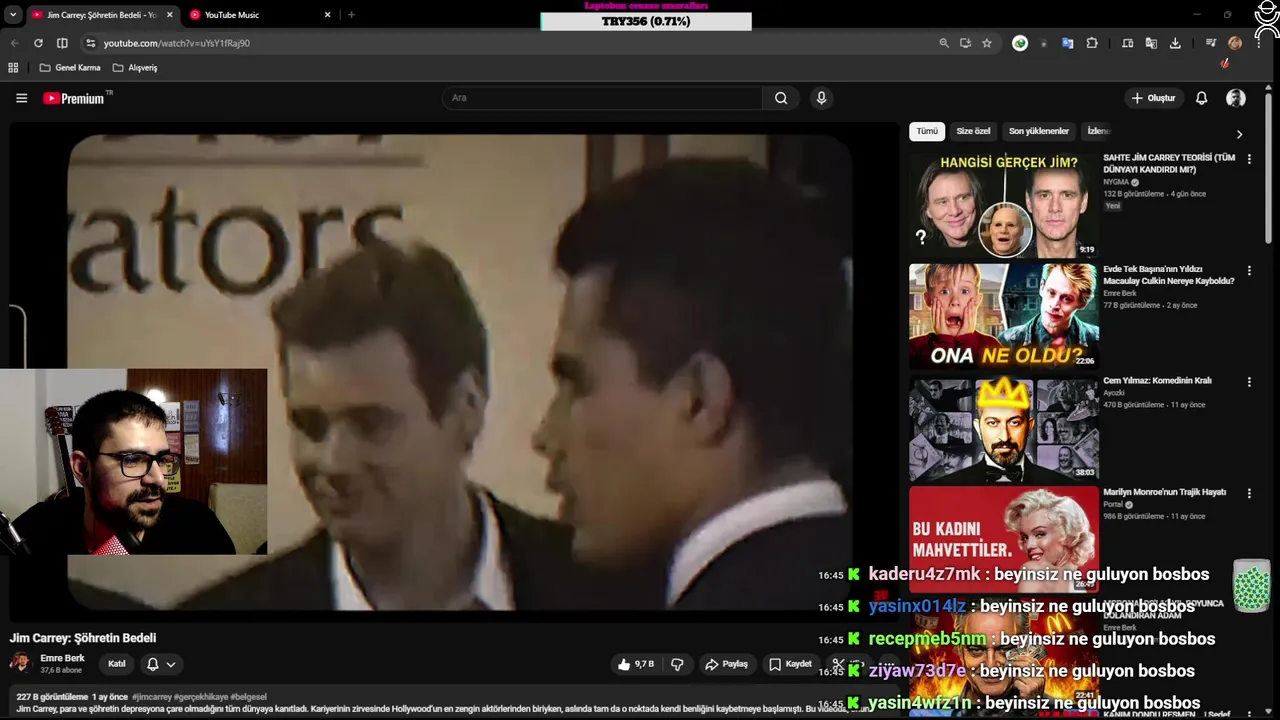The height and width of the screenshot is (720, 1280).
Task: Open the browser side panel icon
Action: [x=62, y=43]
